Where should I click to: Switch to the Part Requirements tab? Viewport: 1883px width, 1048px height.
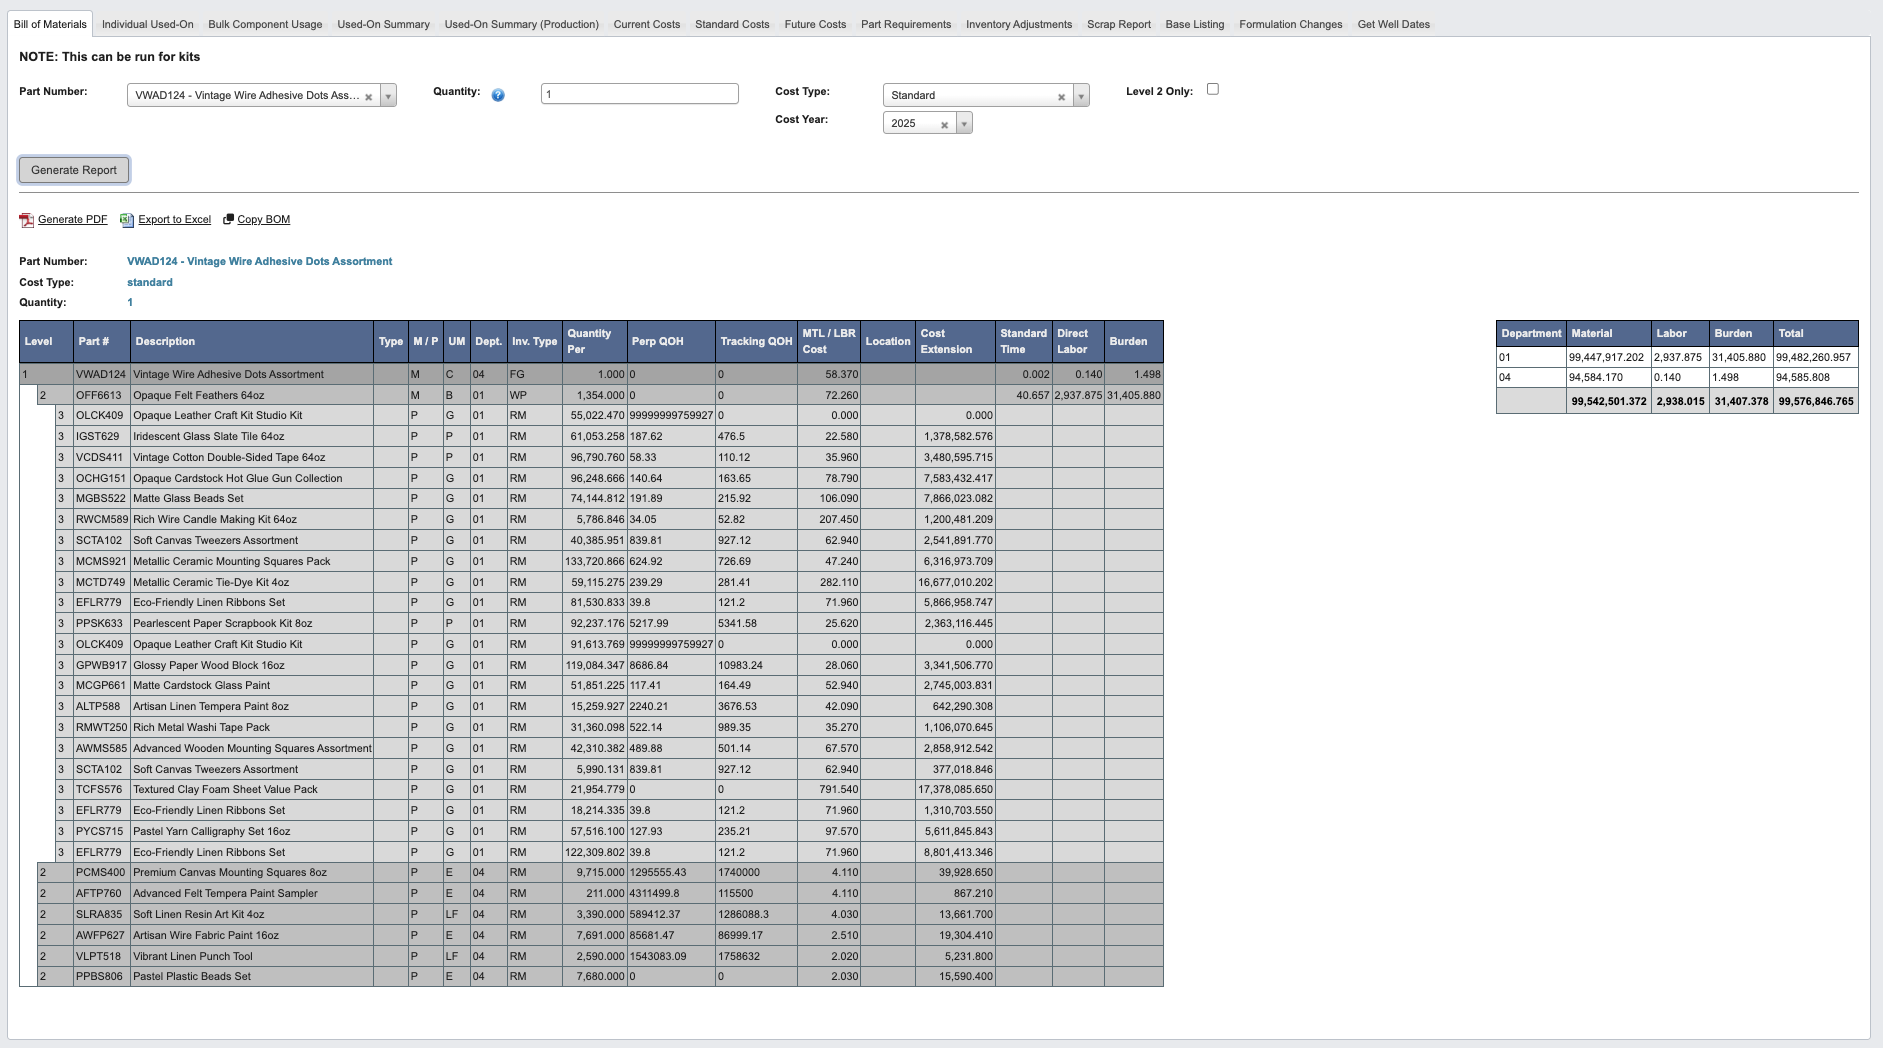click(x=906, y=24)
